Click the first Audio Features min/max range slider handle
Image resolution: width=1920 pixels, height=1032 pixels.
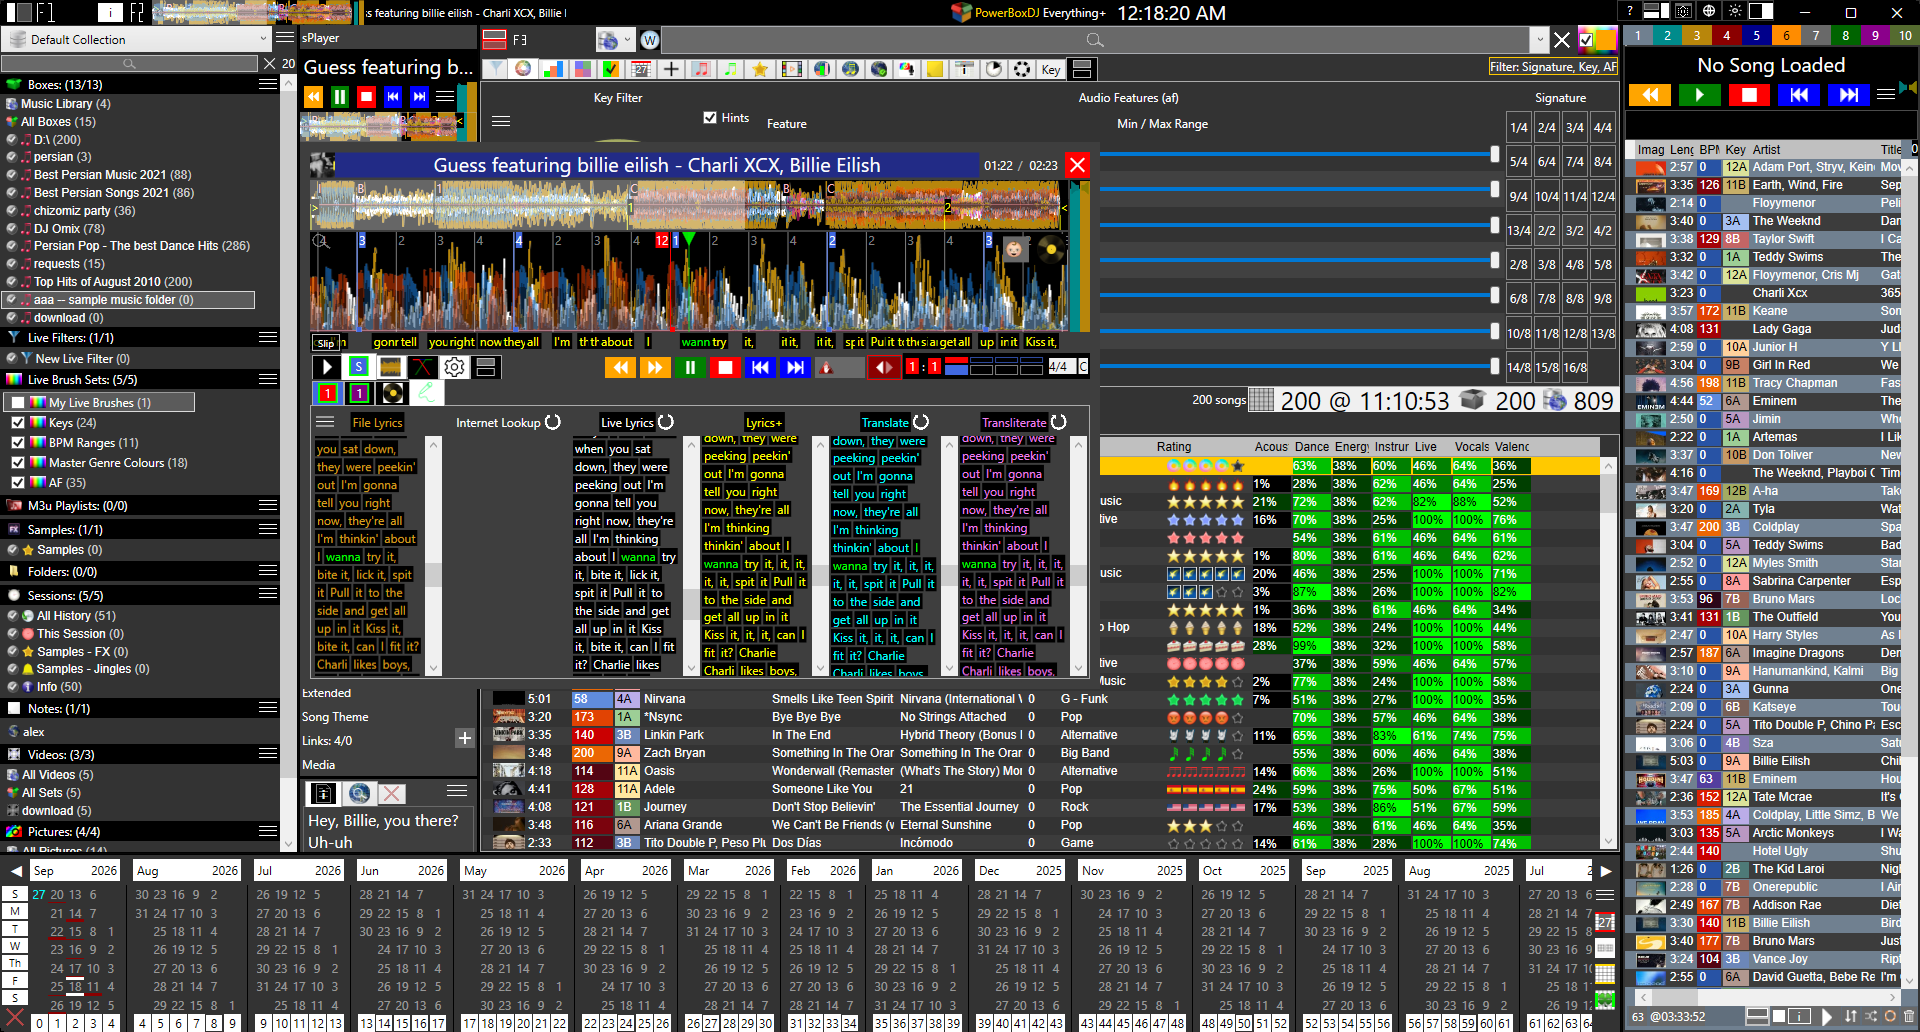[1494, 154]
